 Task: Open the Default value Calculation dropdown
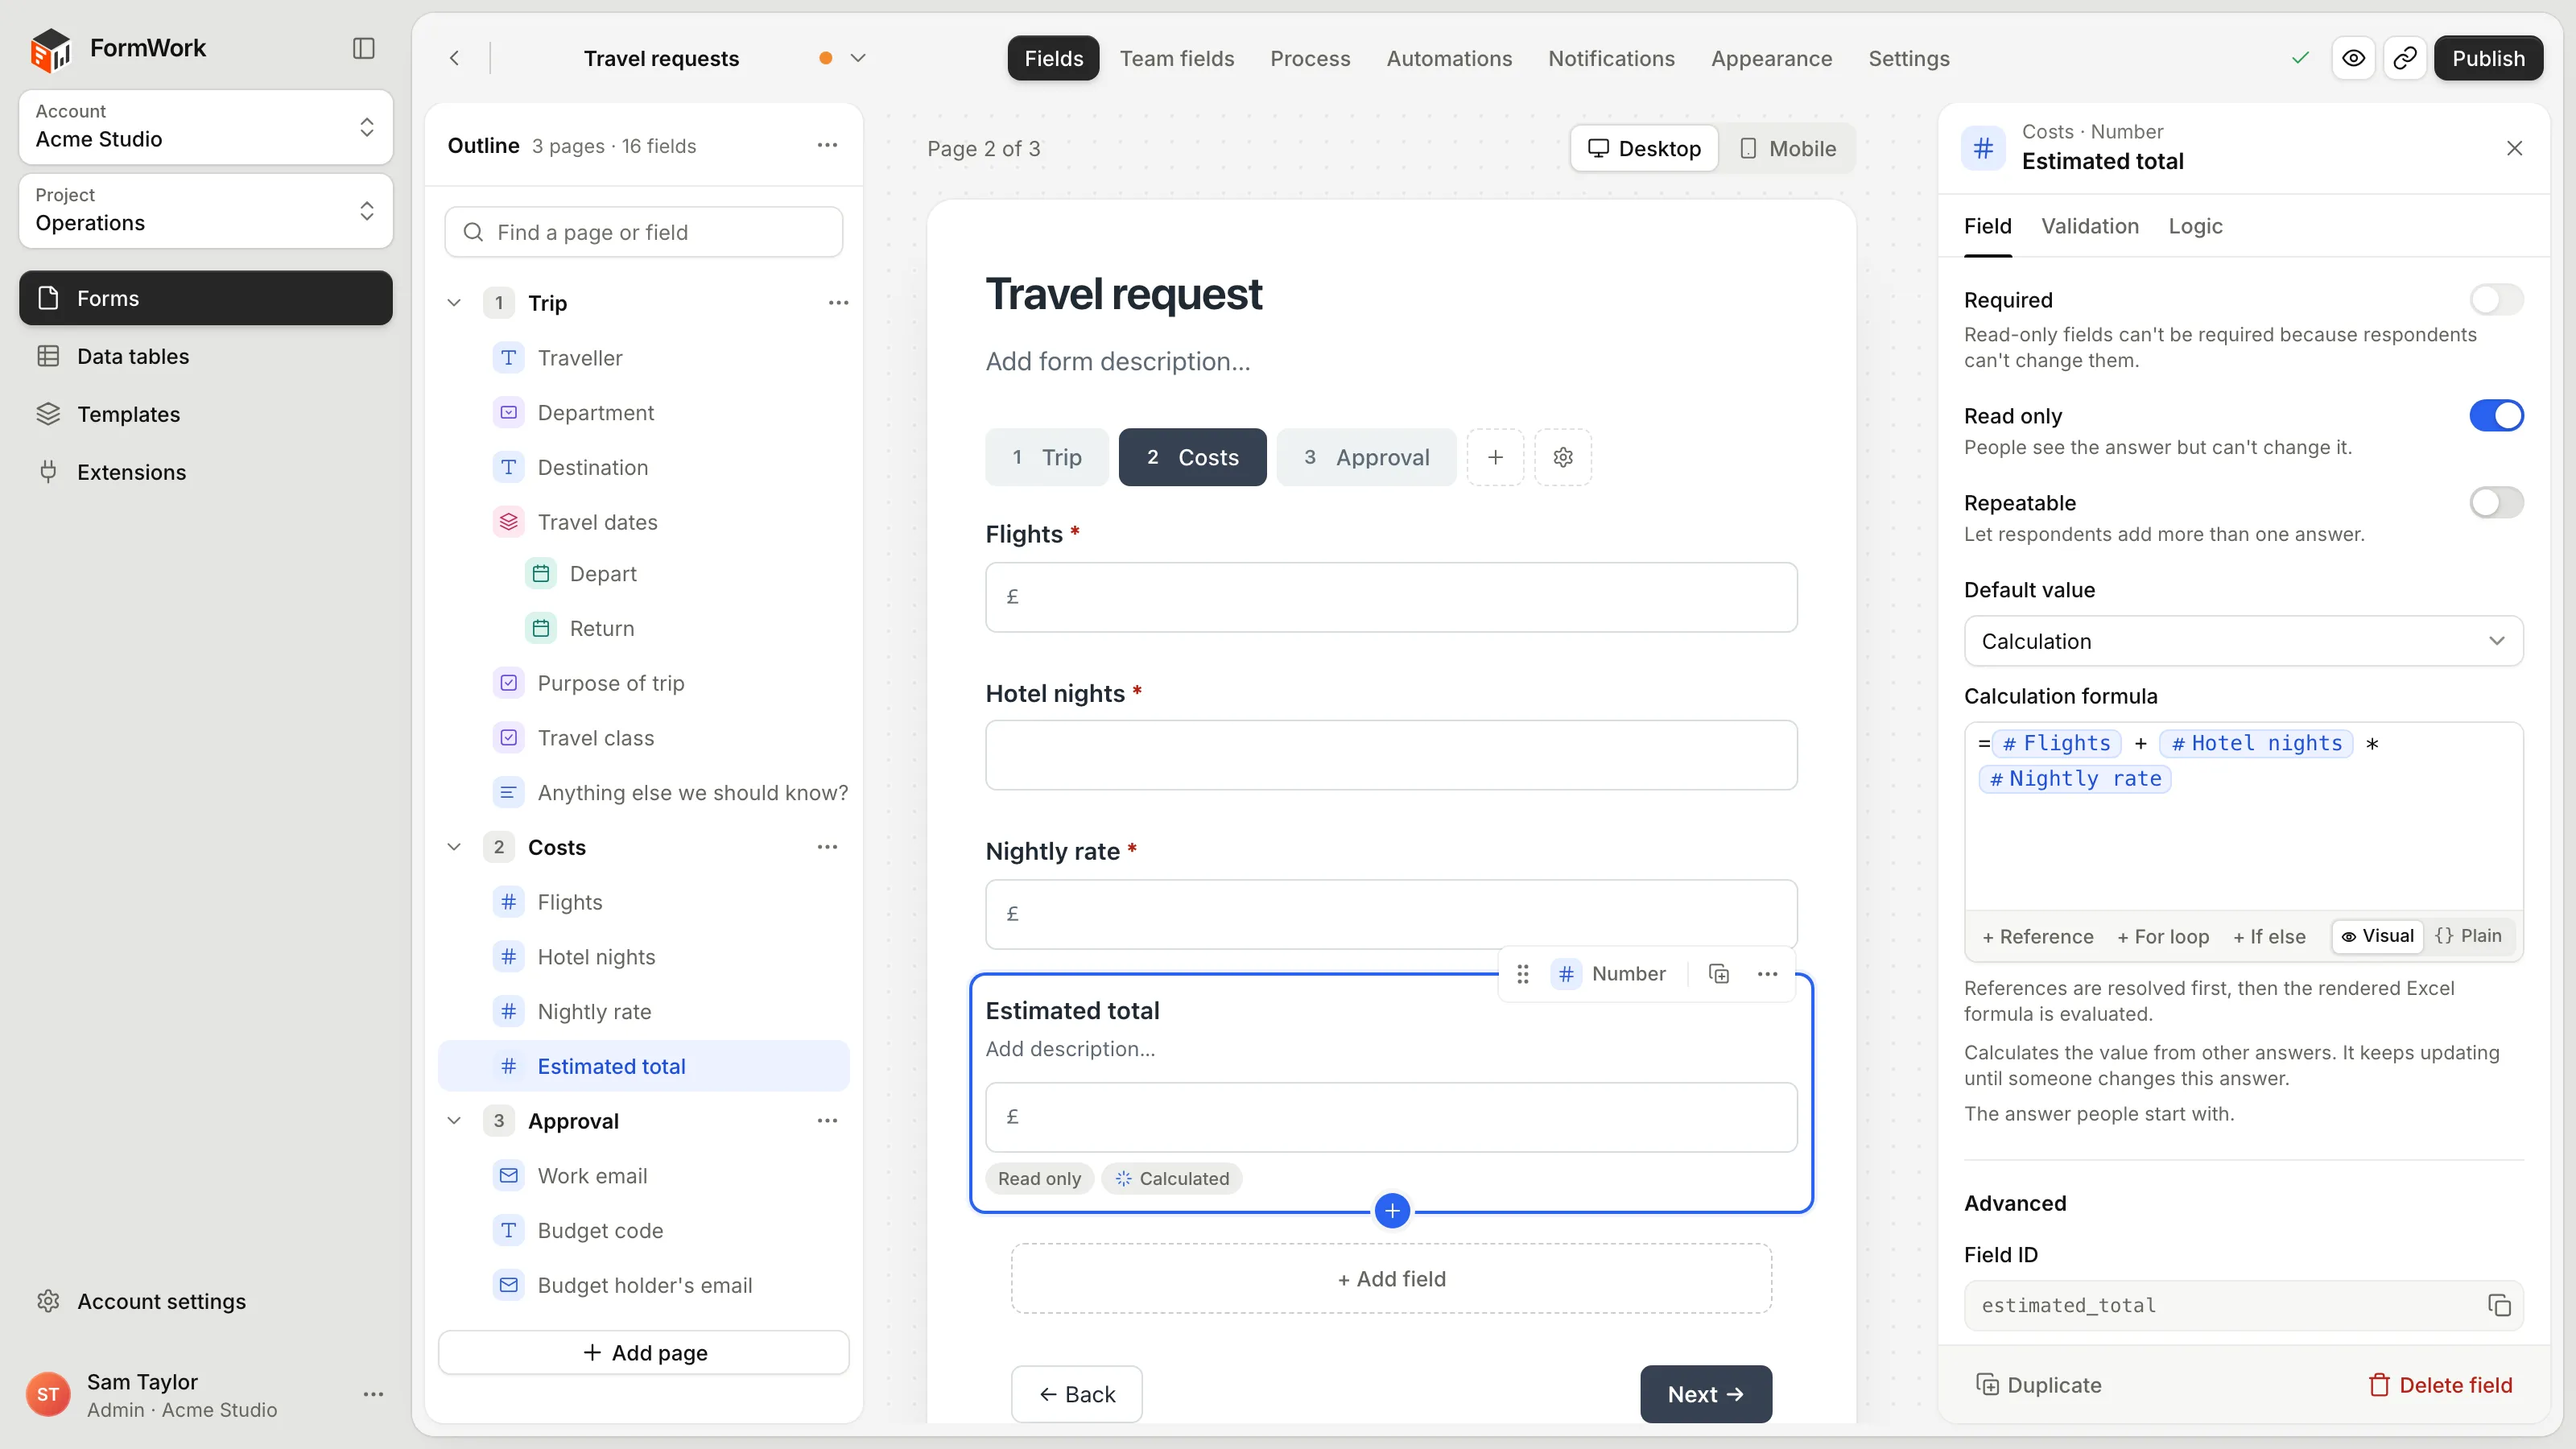click(x=2243, y=641)
